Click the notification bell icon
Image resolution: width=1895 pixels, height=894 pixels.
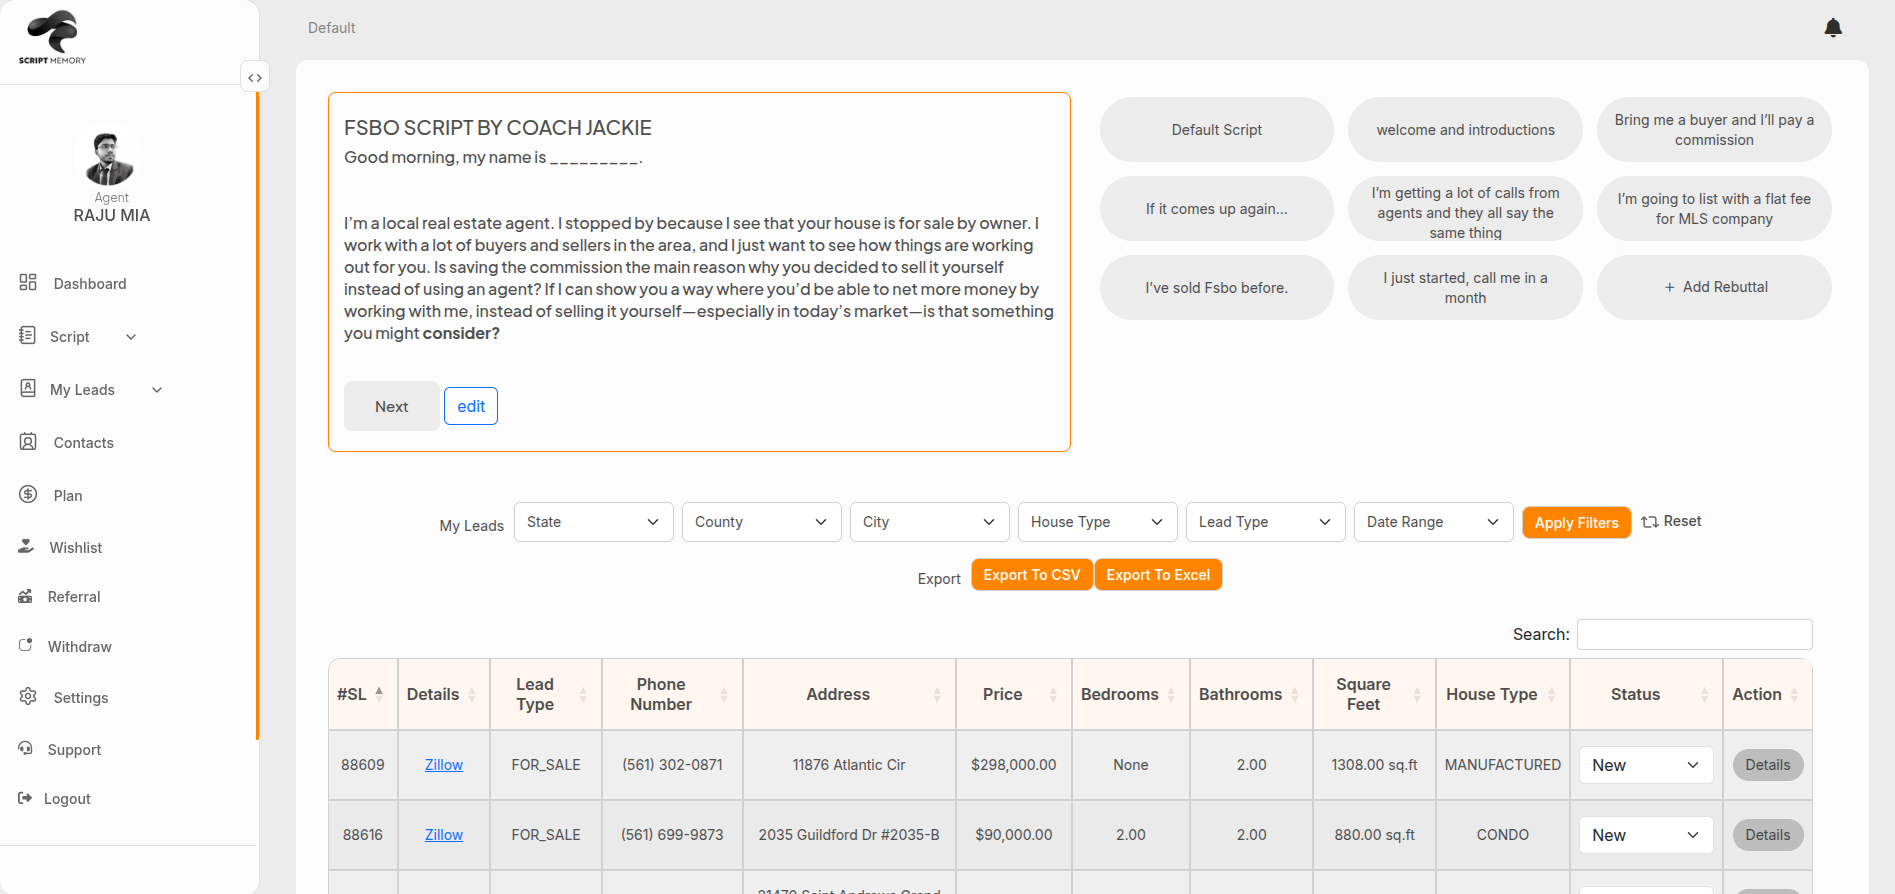pos(1832,28)
